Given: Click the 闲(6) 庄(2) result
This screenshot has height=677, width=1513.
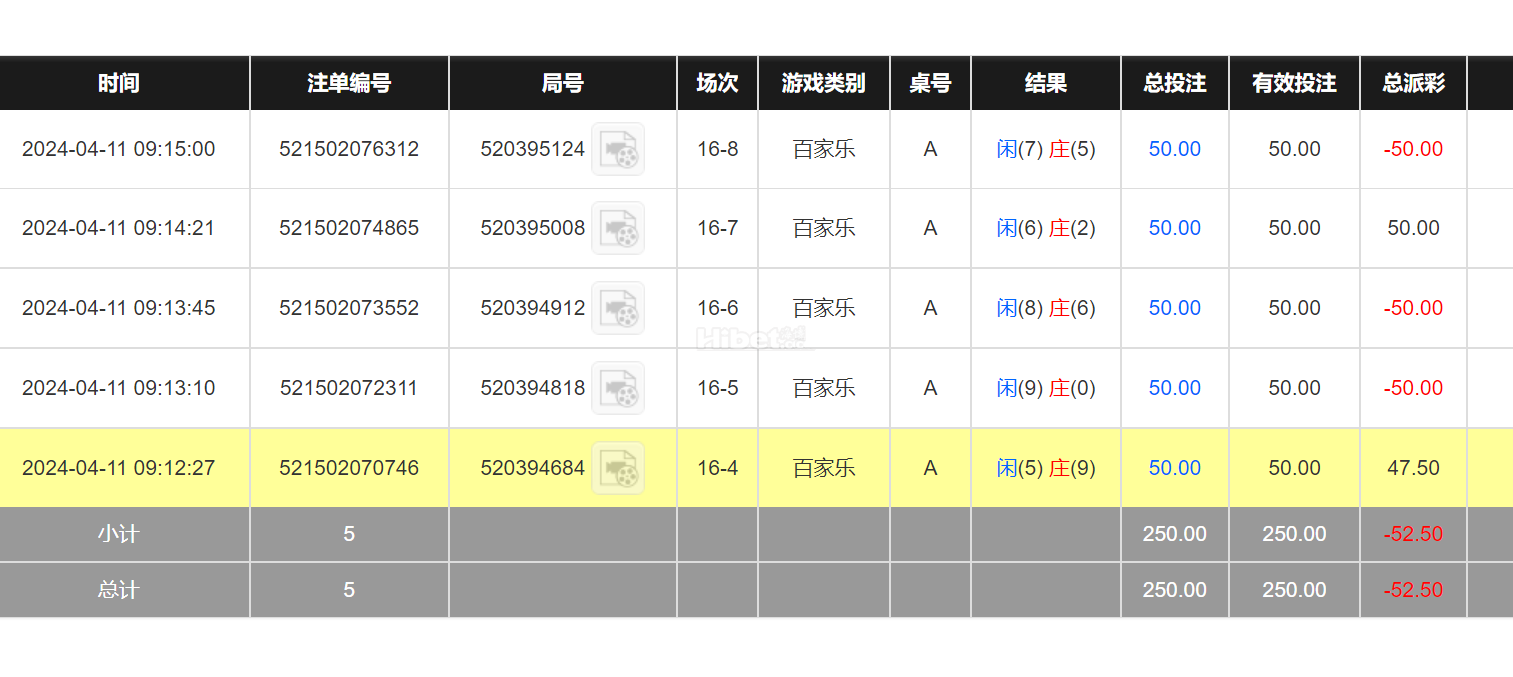Looking at the screenshot, I should [1046, 228].
